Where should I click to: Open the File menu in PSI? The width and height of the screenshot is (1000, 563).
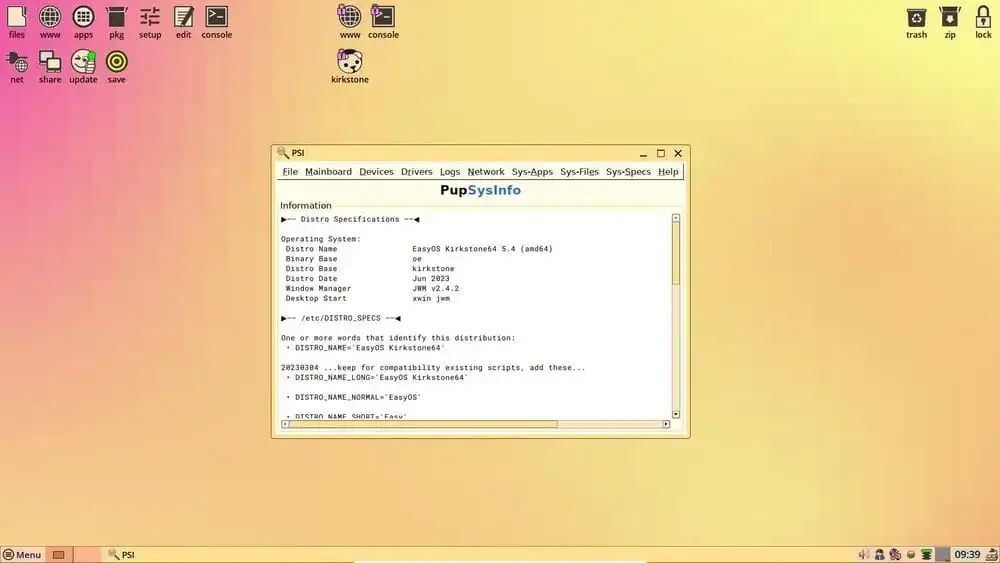click(x=290, y=172)
